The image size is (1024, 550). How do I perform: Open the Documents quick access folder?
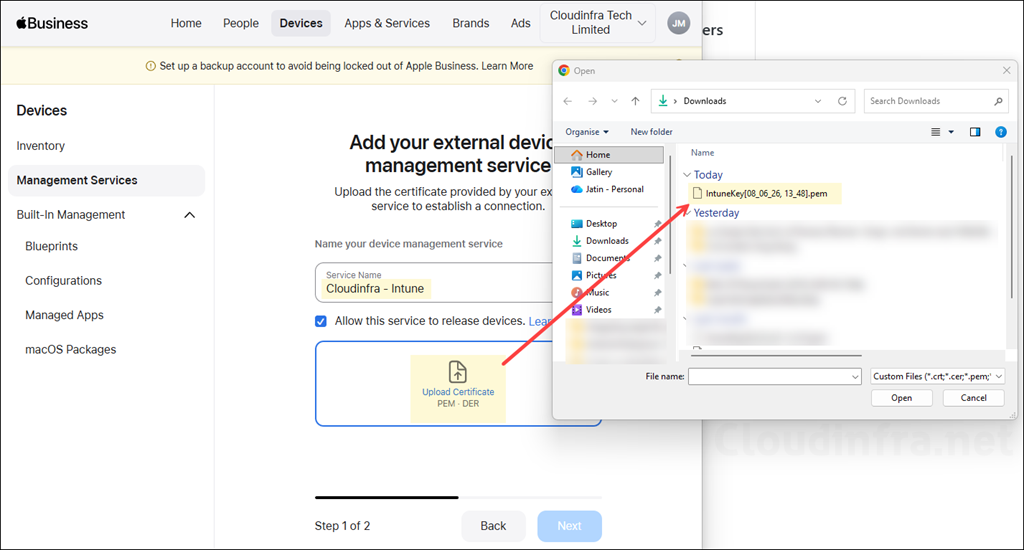[x=607, y=258]
